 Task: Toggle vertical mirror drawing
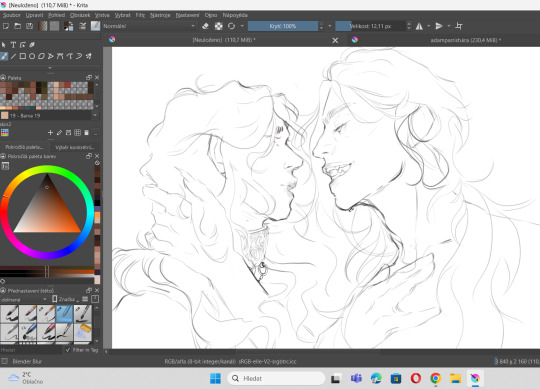(439, 26)
